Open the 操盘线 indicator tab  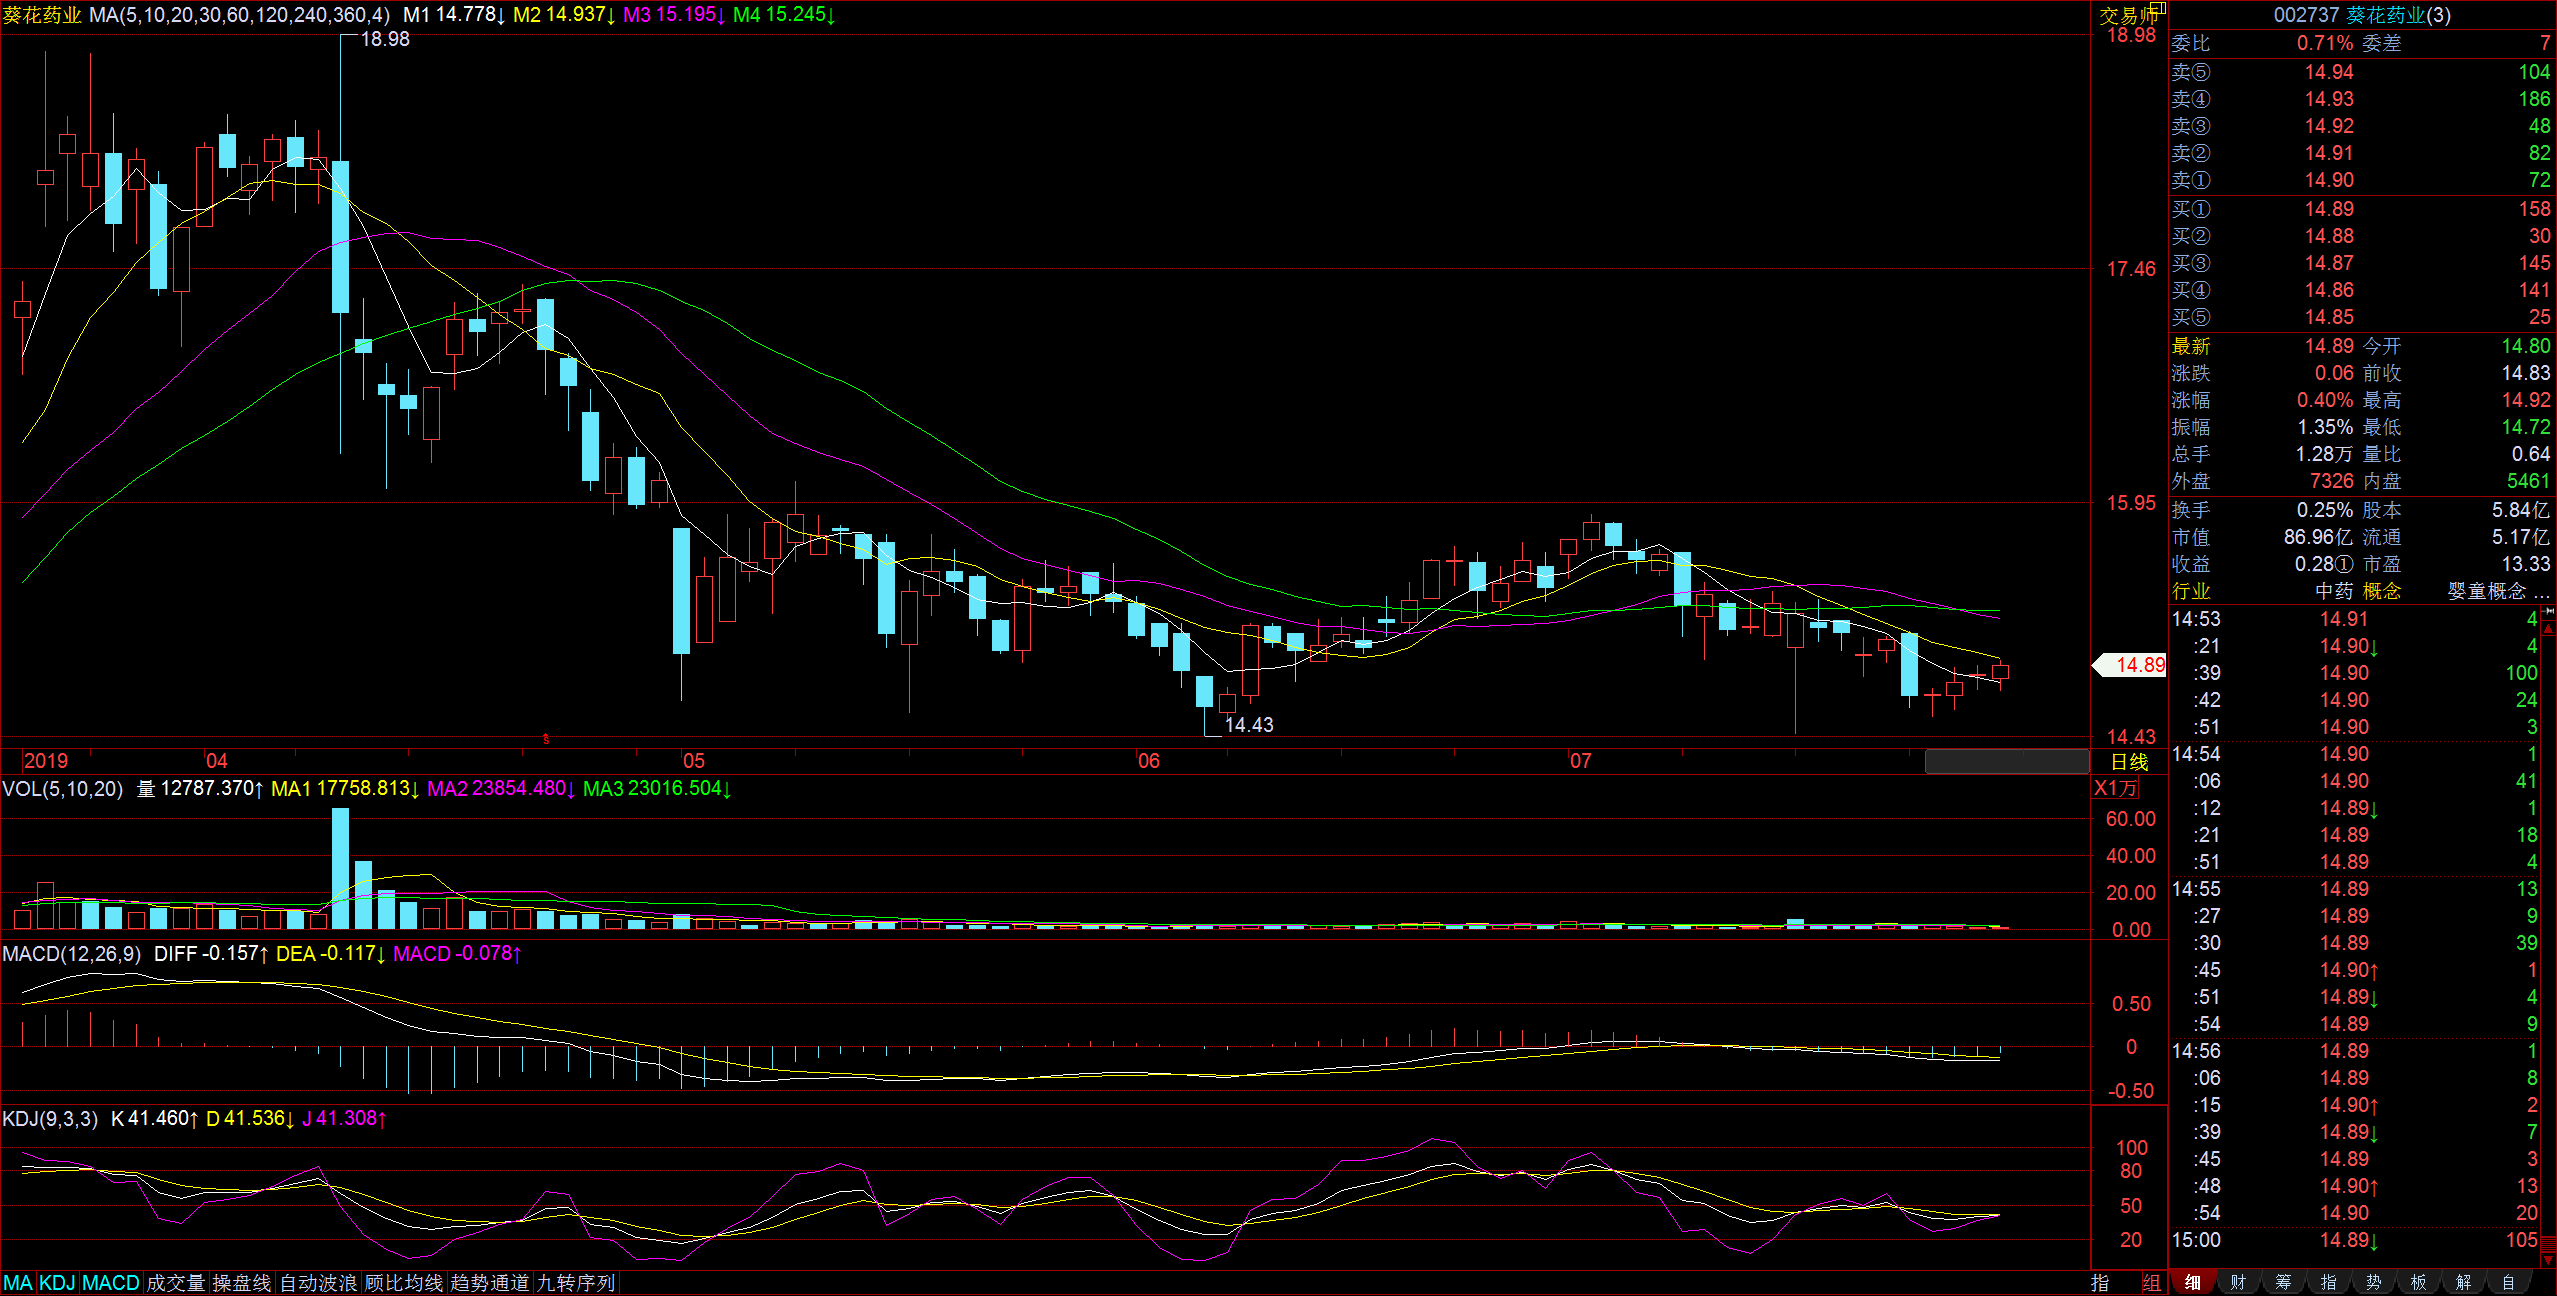click(242, 1283)
